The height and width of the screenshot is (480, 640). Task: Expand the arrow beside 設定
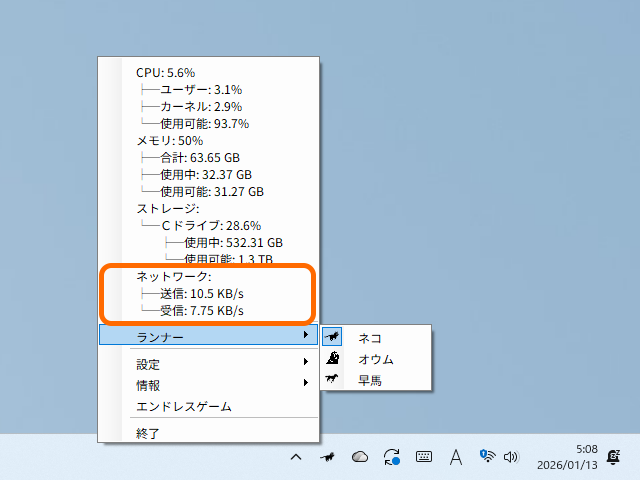pos(306,362)
